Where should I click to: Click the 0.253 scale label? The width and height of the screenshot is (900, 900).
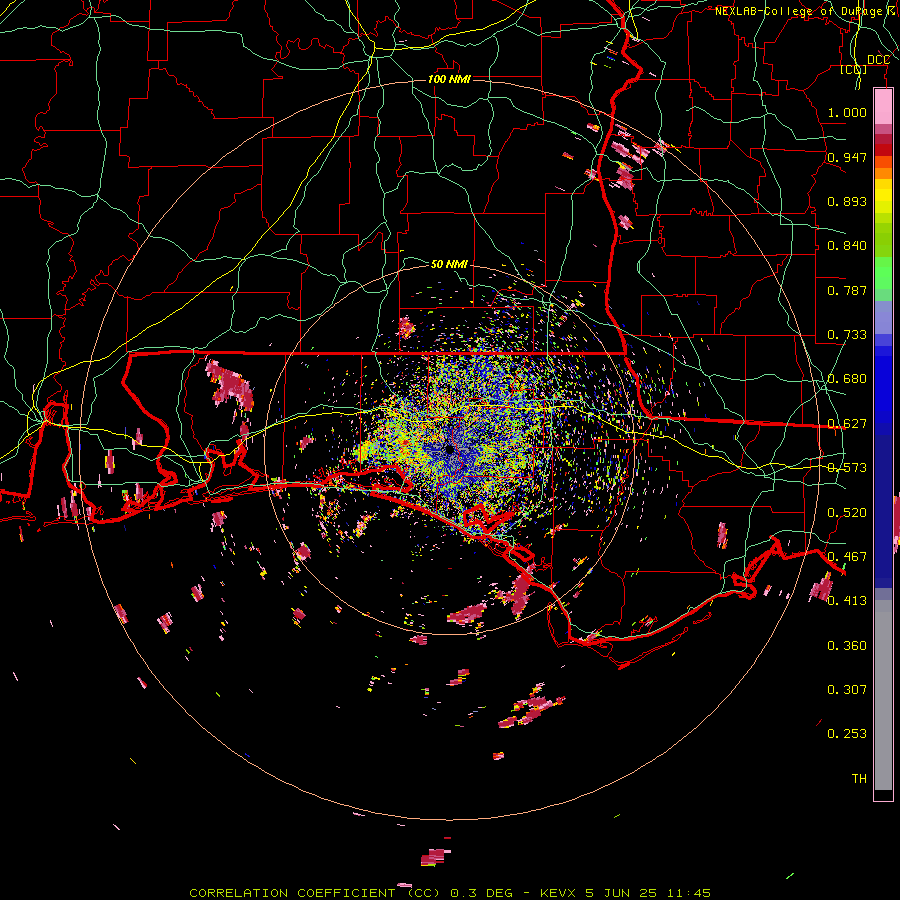(847, 734)
